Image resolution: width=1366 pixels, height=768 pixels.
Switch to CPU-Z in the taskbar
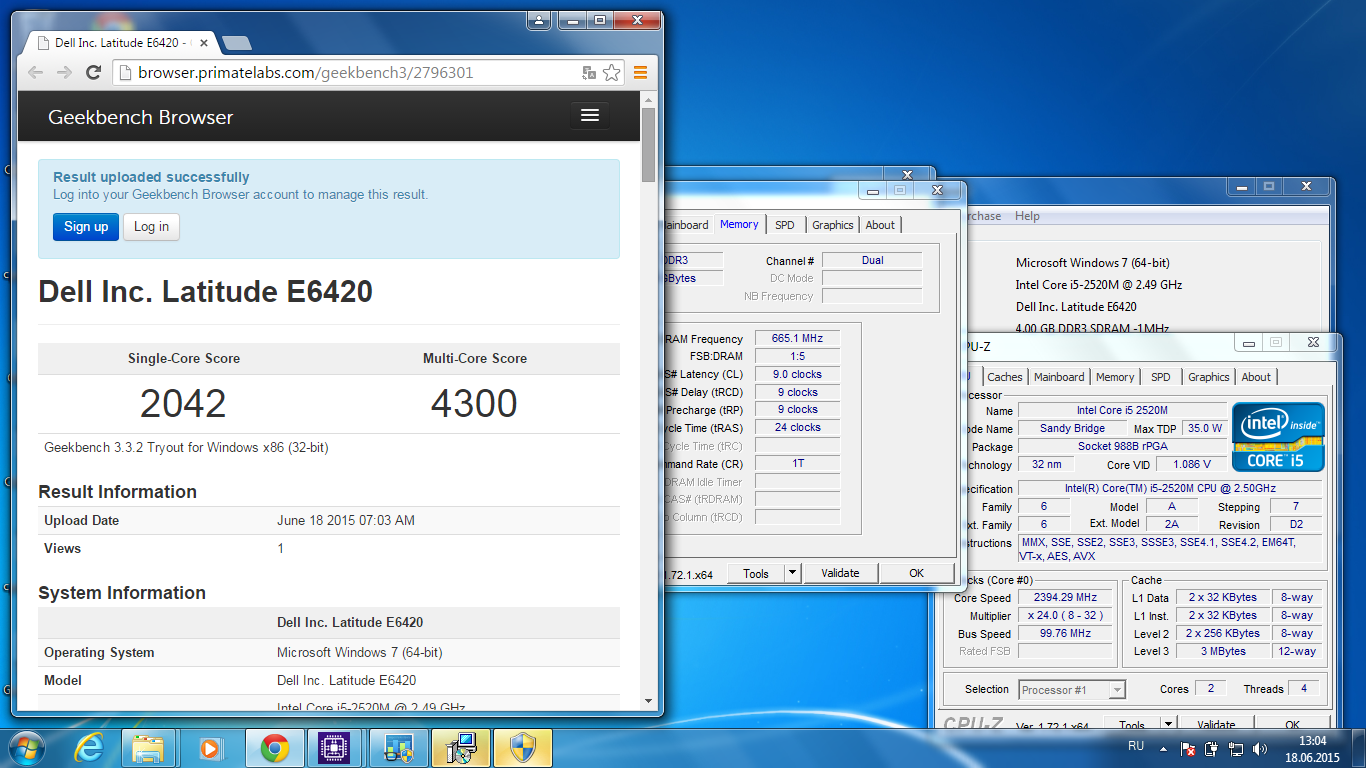[x=335, y=747]
